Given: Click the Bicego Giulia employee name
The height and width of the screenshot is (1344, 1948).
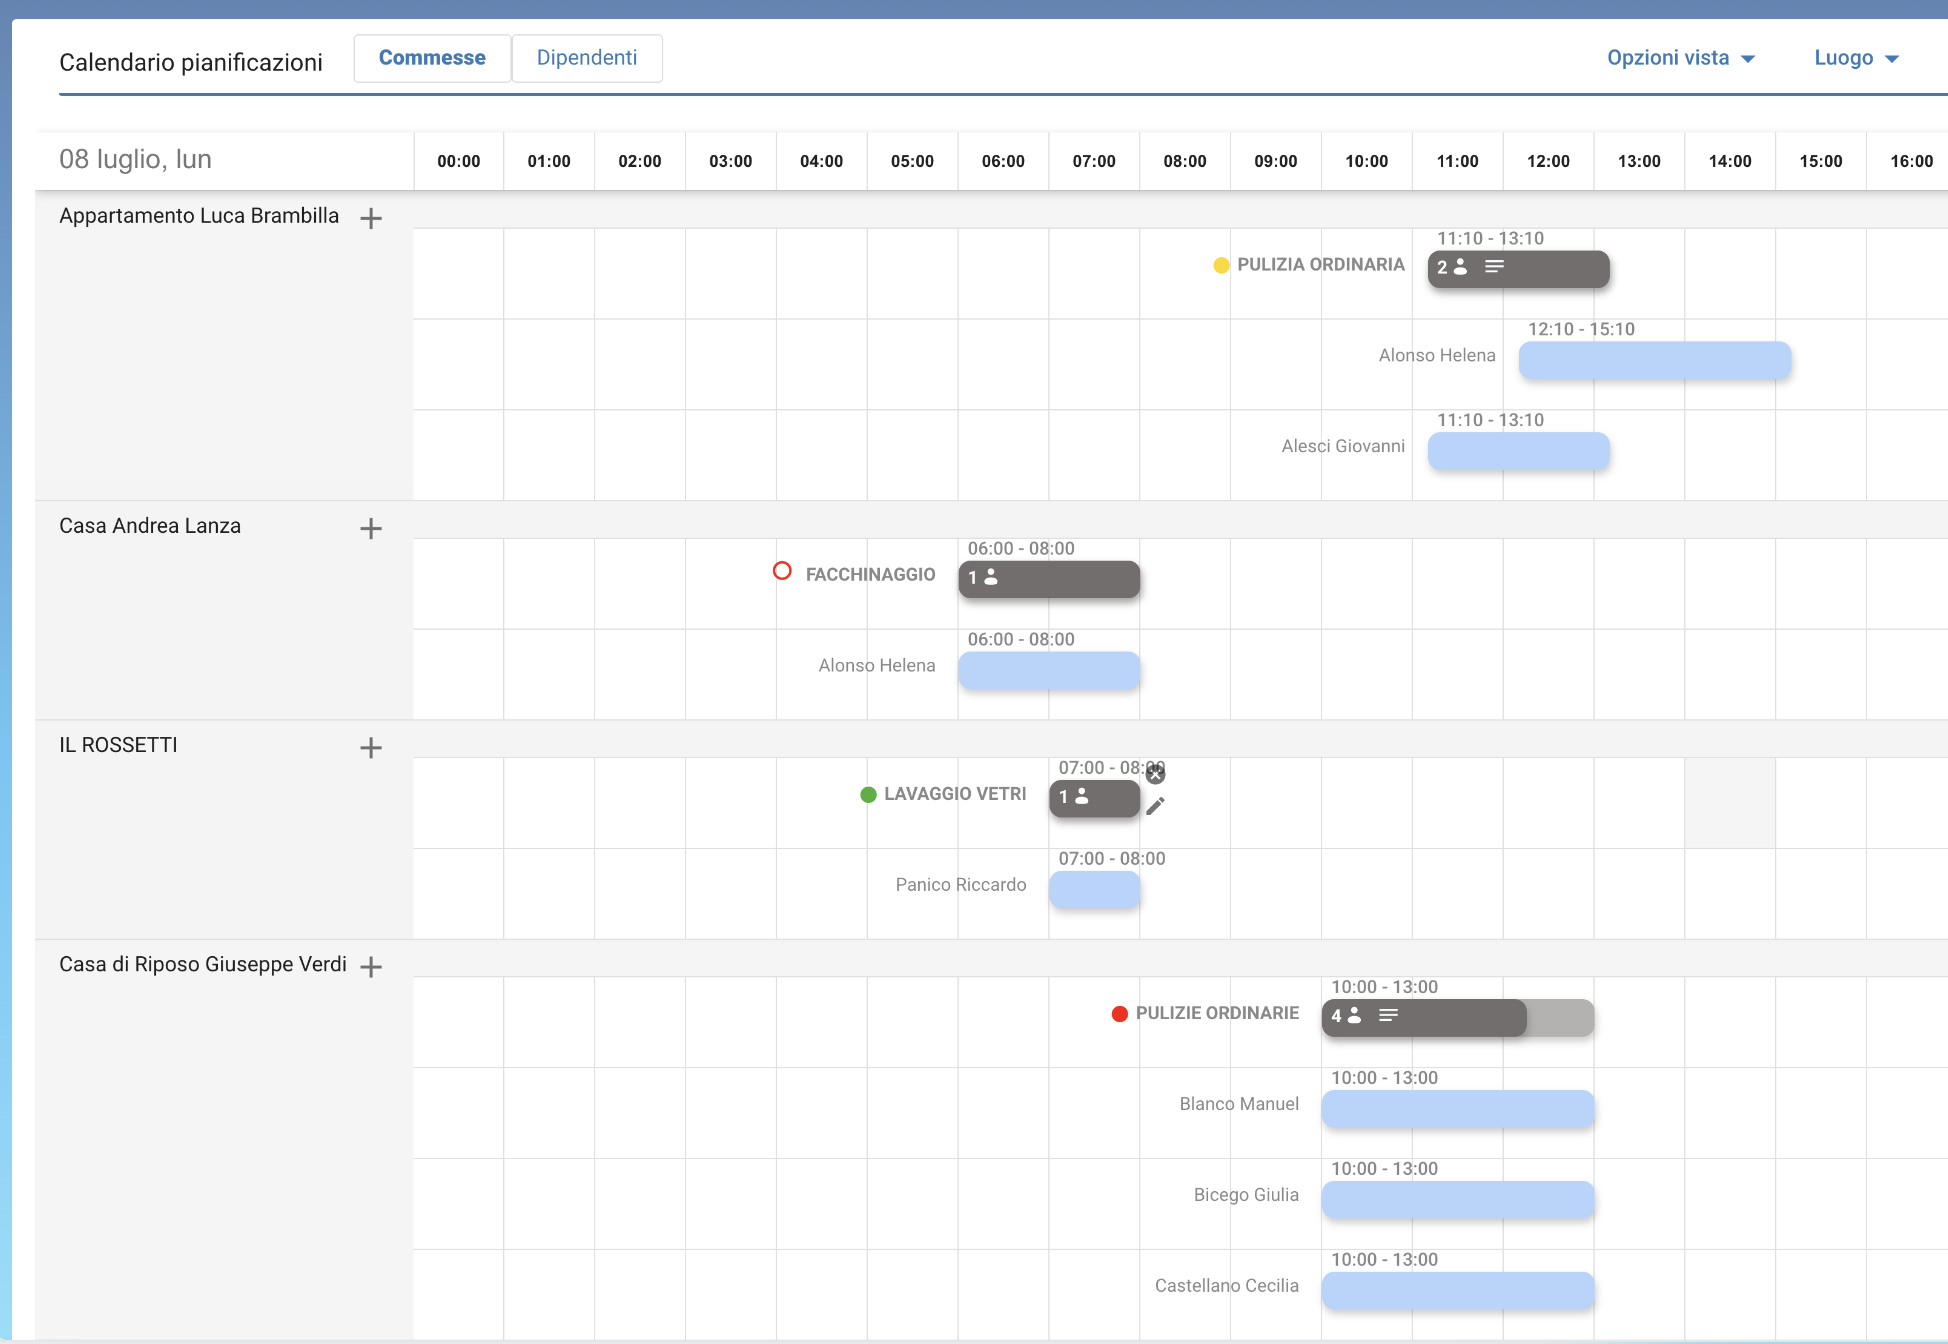Looking at the screenshot, I should pyautogui.click(x=1246, y=1195).
